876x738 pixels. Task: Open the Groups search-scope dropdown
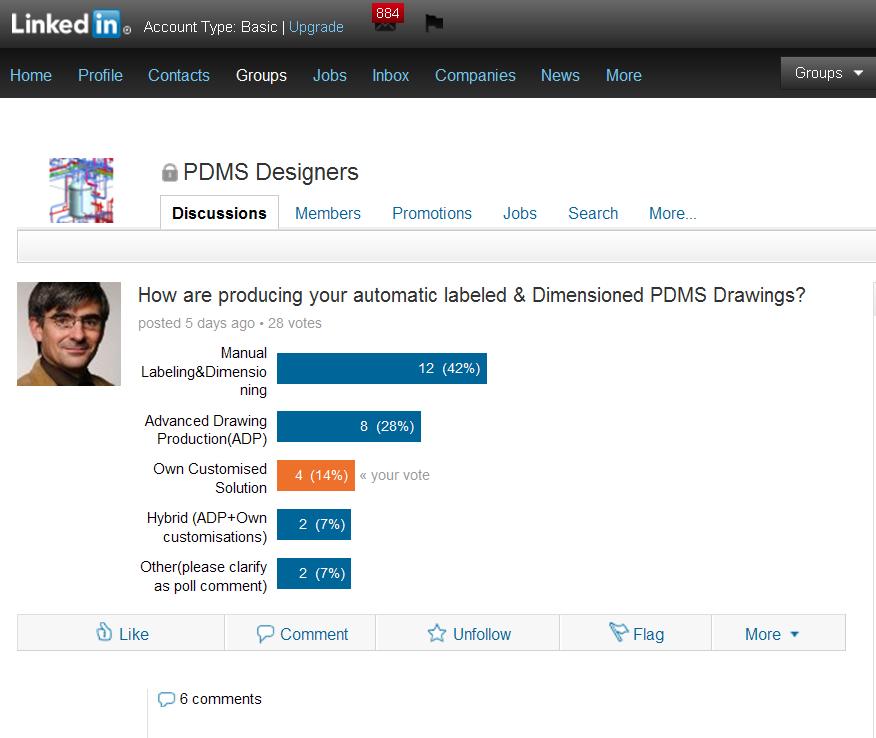[828, 73]
